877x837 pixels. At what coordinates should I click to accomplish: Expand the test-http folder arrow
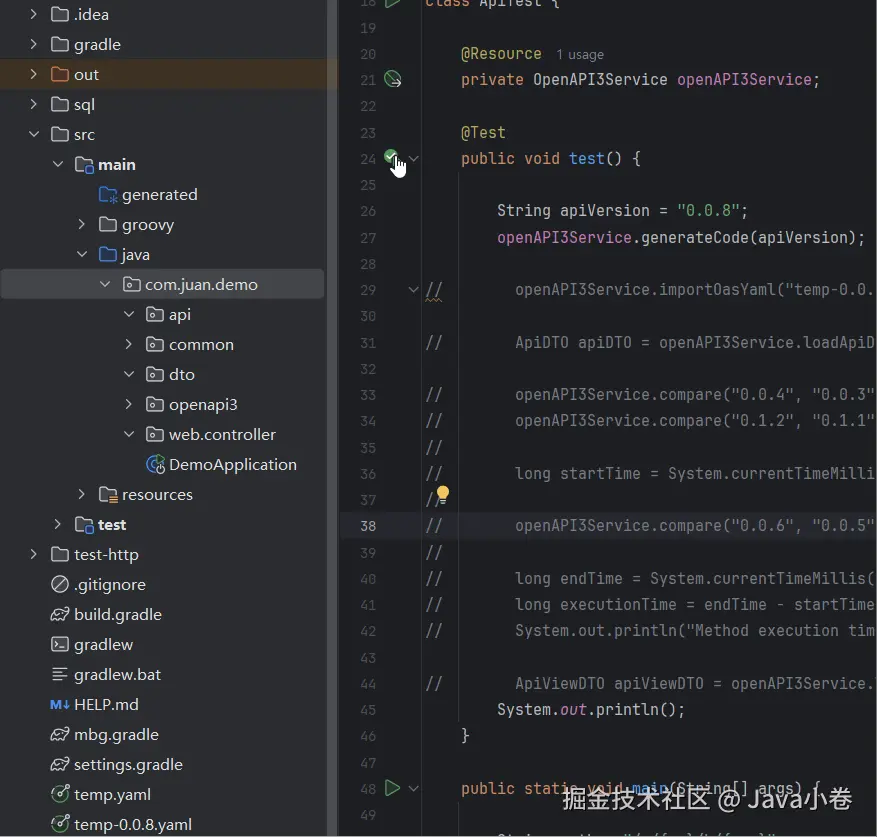[34, 554]
